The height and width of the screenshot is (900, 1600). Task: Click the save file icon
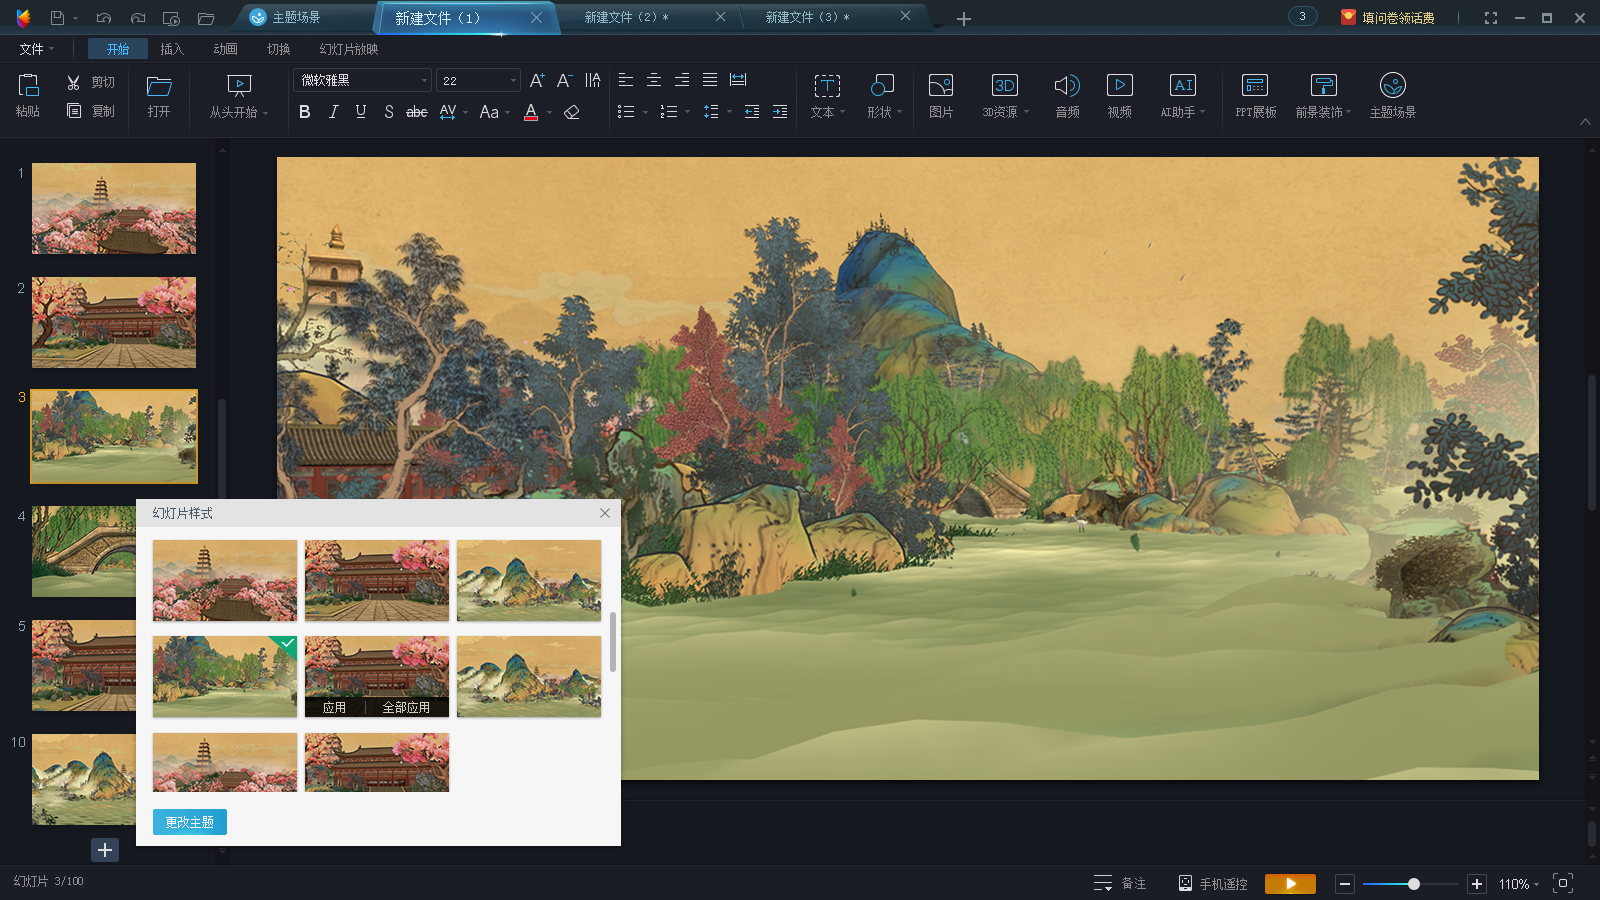(57, 18)
